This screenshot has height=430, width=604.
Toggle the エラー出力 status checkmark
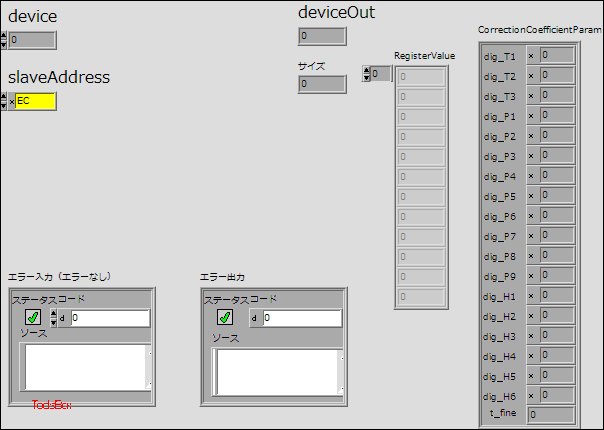[225, 317]
